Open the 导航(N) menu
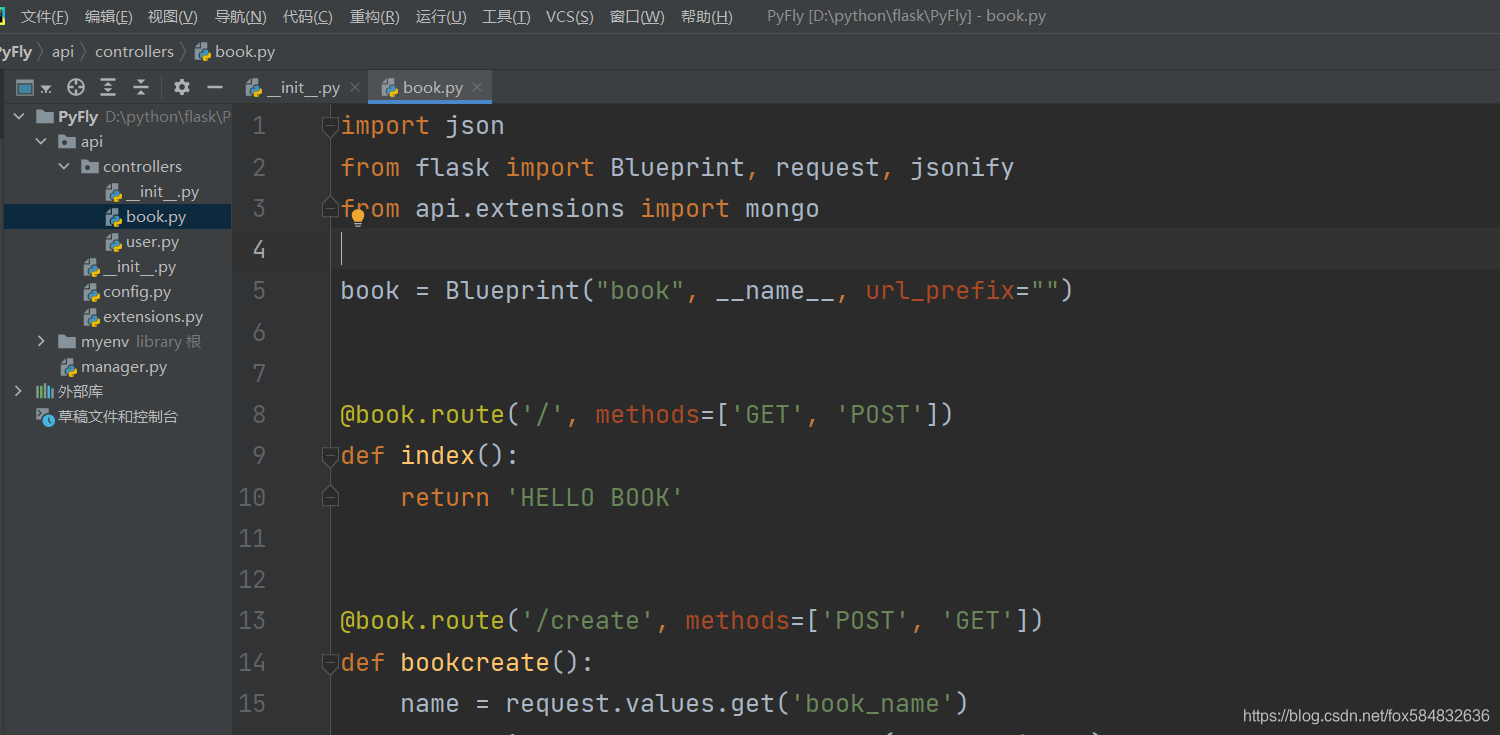 coord(240,17)
